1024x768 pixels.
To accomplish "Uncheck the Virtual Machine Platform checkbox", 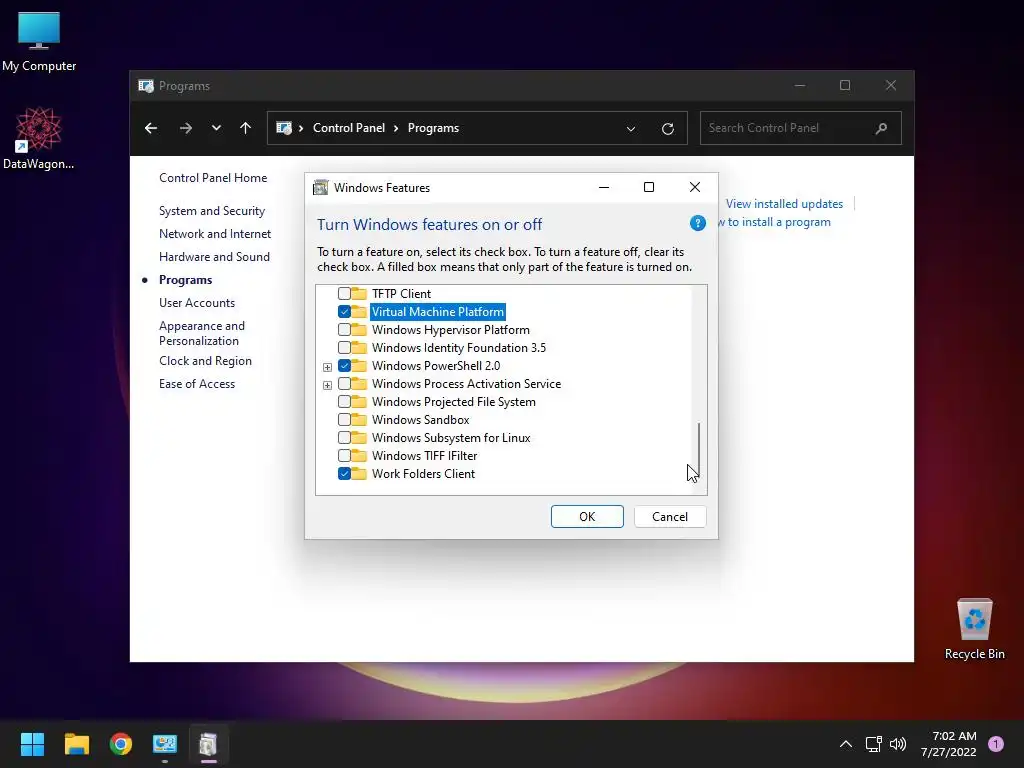I will 344,312.
